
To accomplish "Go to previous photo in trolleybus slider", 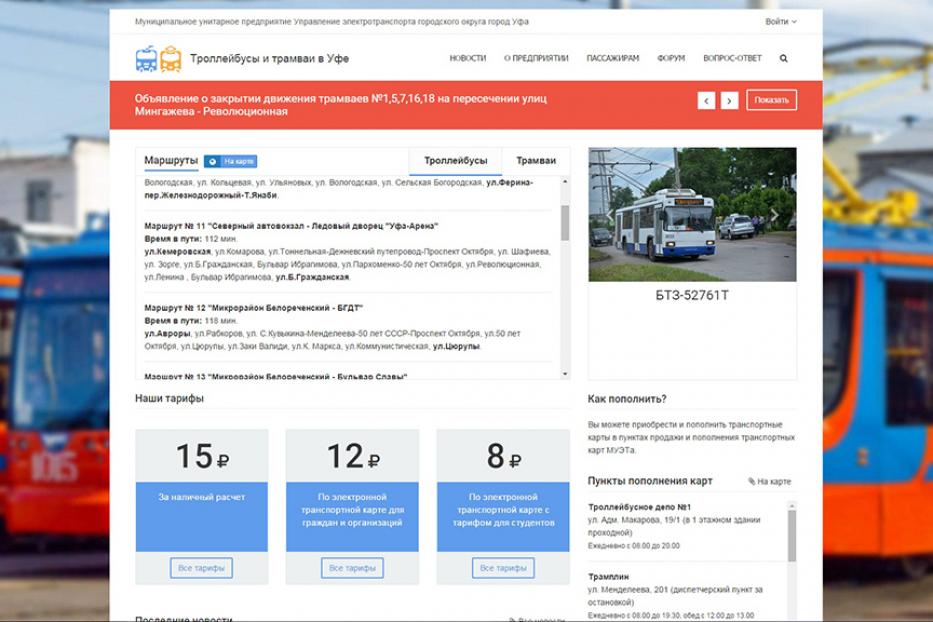I will coord(609,215).
